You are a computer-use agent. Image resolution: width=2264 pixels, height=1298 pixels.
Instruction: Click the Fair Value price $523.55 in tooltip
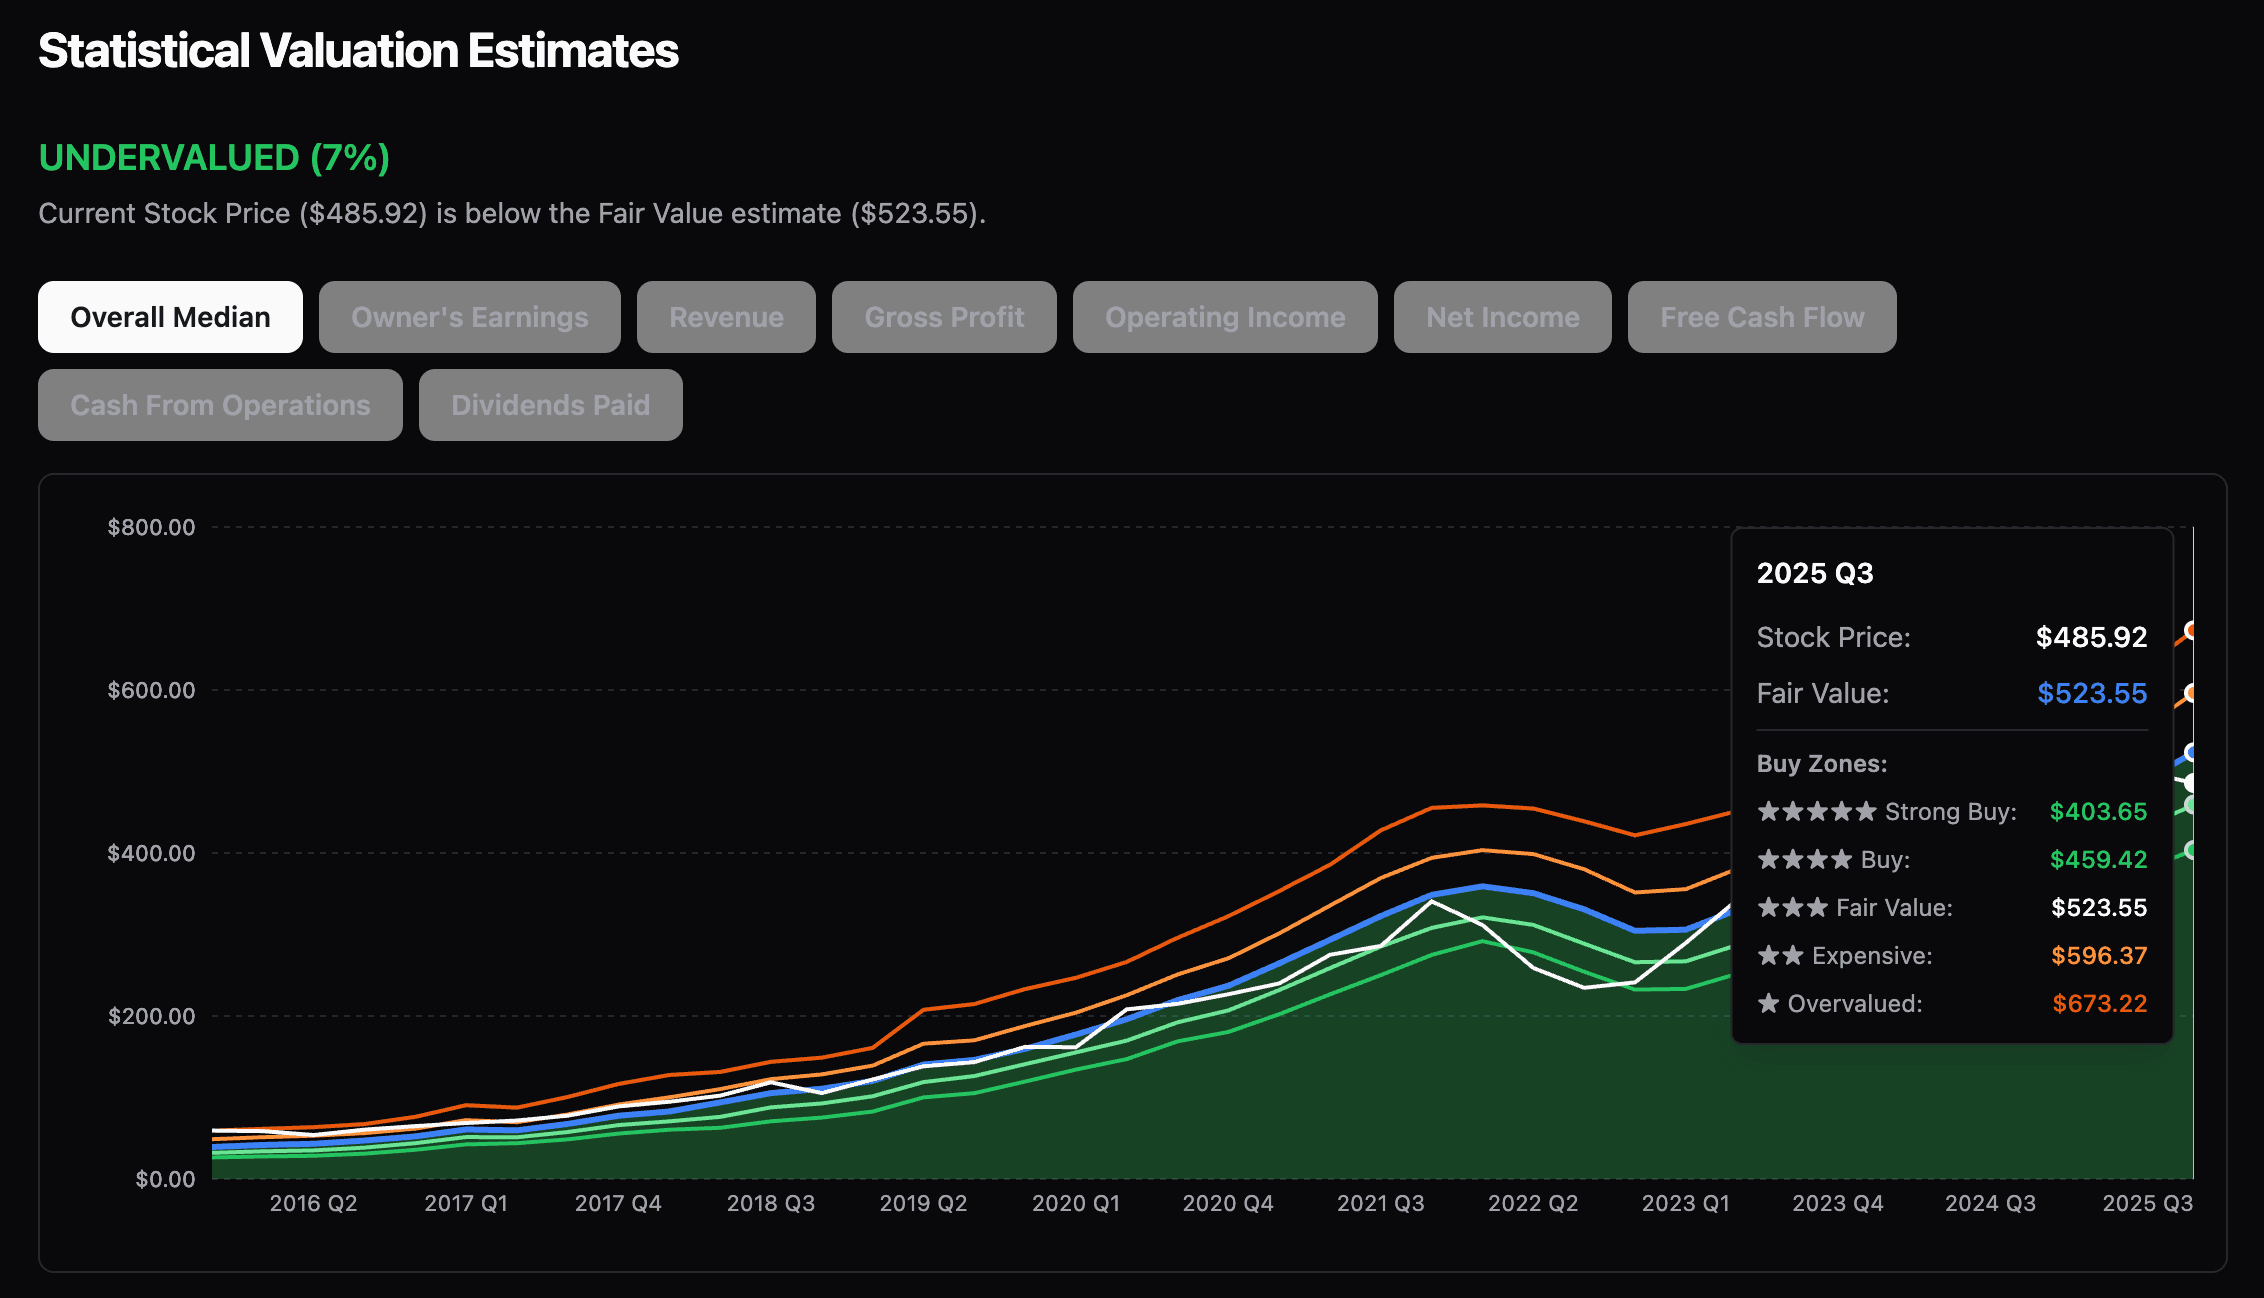(x=2091, y=693)
